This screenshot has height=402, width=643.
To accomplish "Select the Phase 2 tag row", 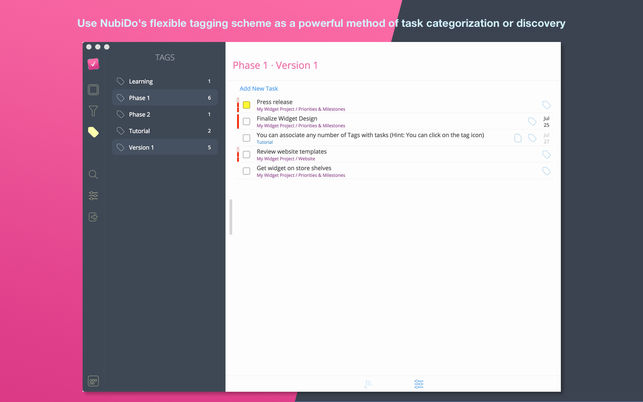I will click(x=165, y=114).
